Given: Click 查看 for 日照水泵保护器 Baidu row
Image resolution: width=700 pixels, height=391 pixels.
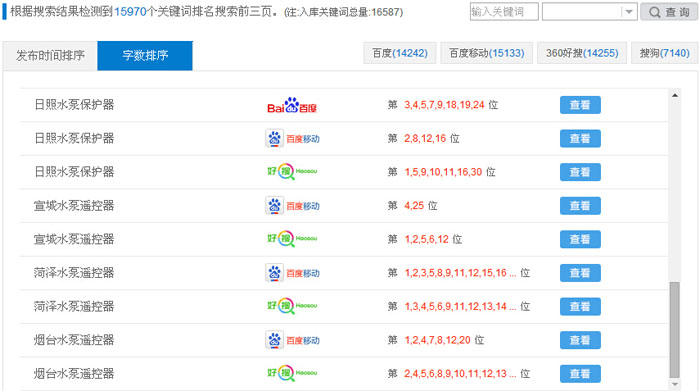Looking at the screenshot, I should (x=580, y=105).
